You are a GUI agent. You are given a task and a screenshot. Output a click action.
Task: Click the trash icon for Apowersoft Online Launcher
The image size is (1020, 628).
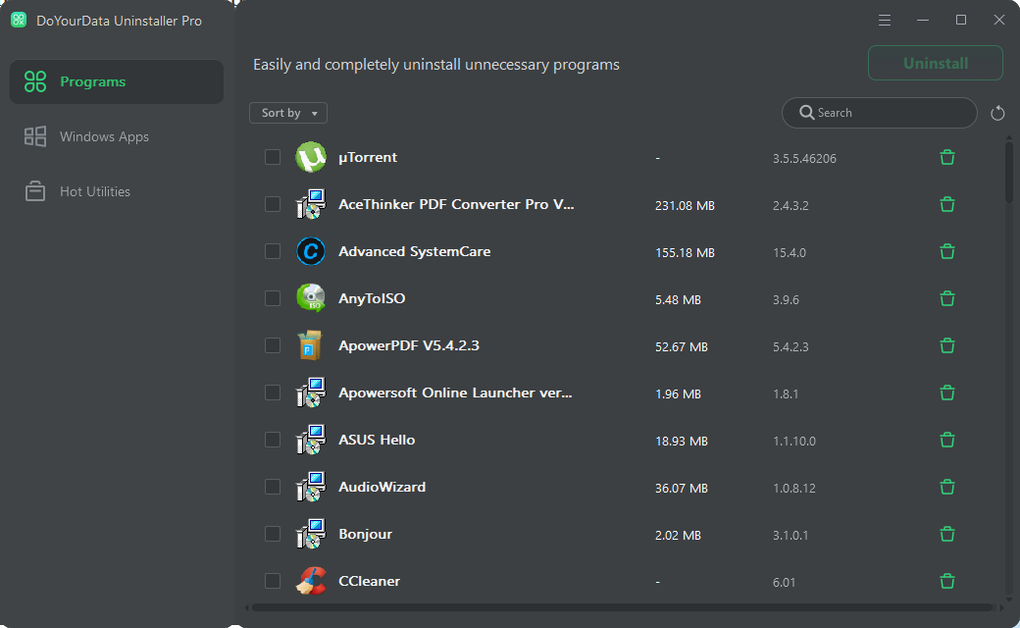click(x=947, y=392)
